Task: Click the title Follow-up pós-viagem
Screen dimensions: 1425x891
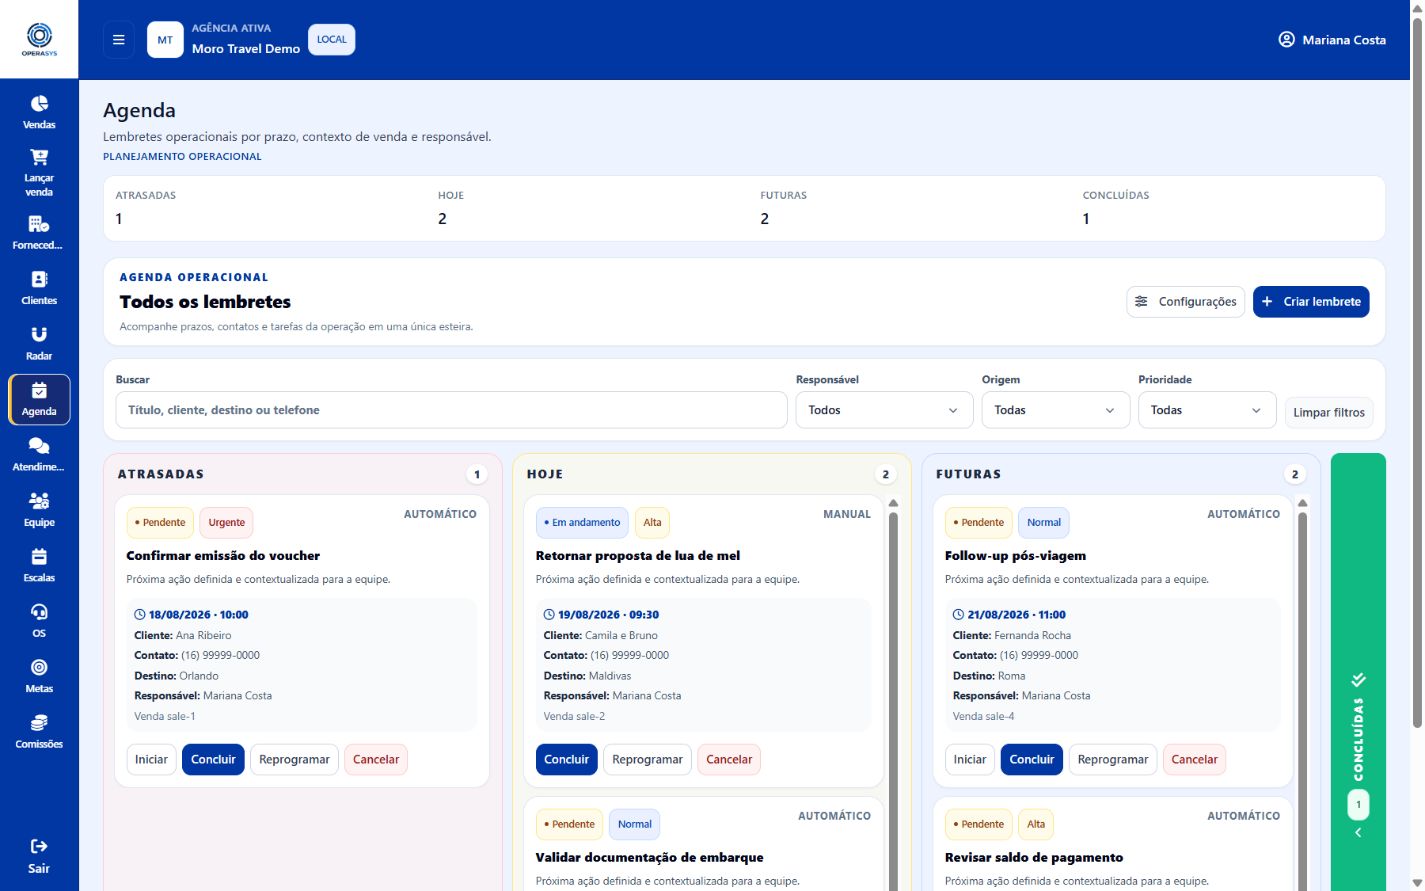Action: point(1015,556)
